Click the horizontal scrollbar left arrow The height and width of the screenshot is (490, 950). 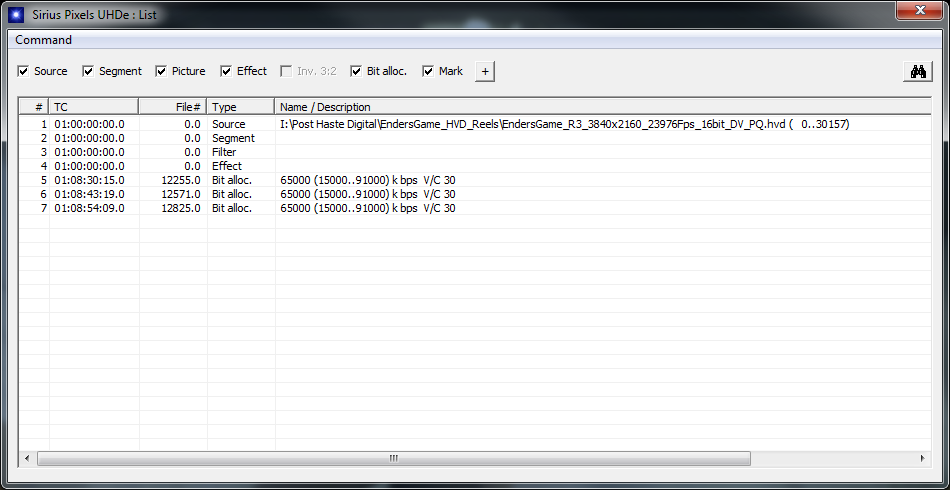click(27, 459)
